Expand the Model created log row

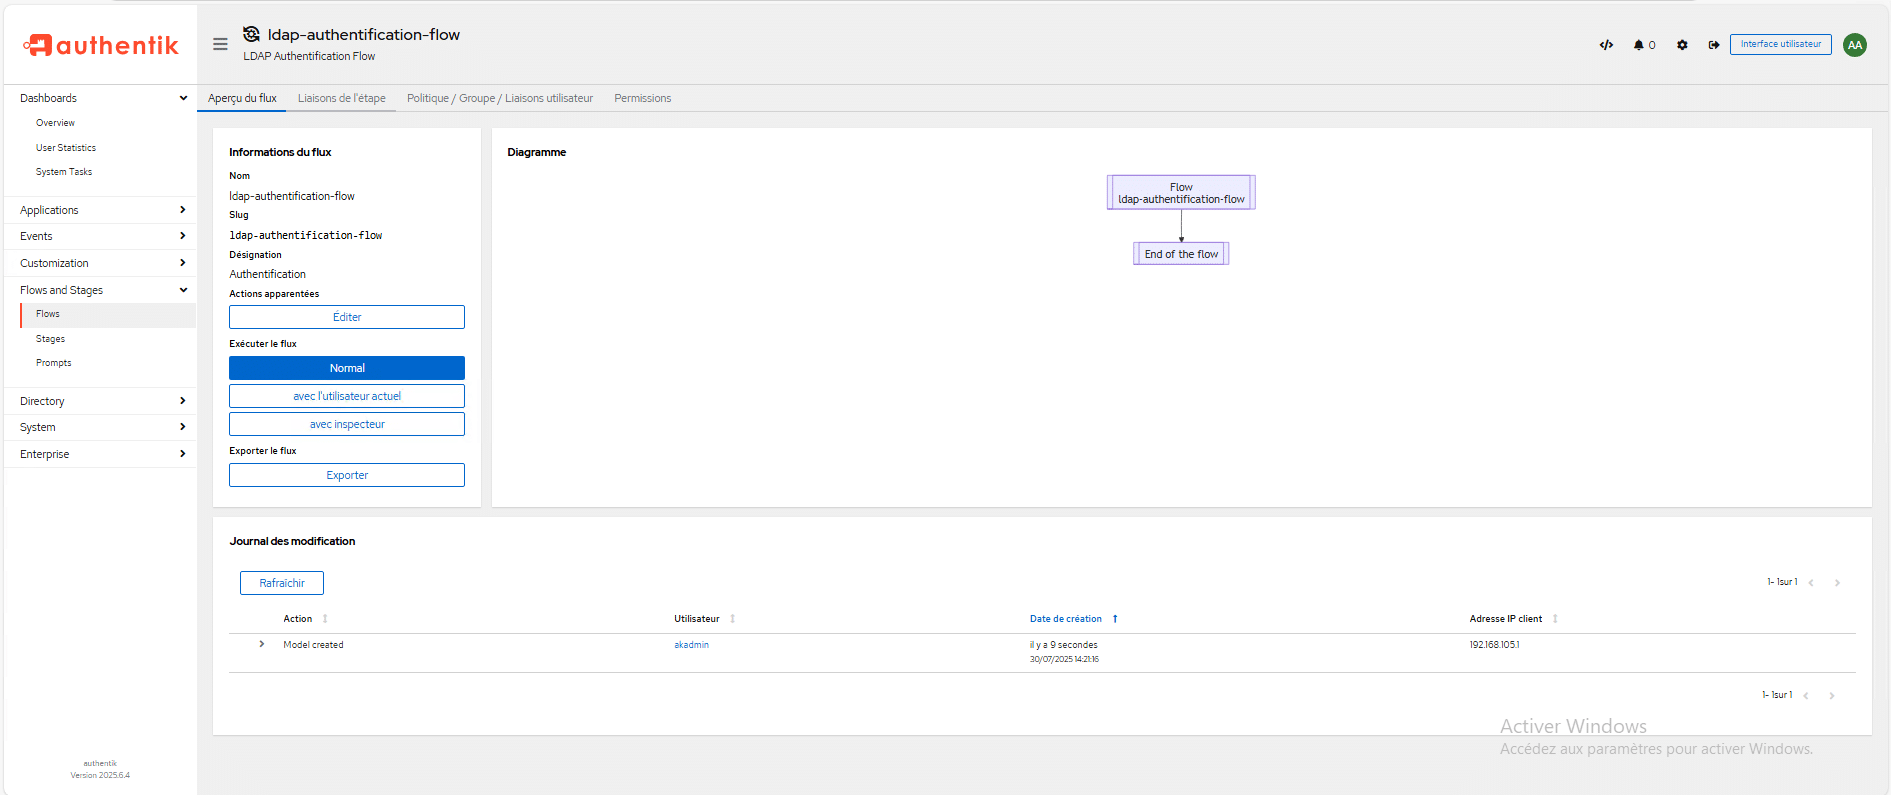(x=262, y=645)
